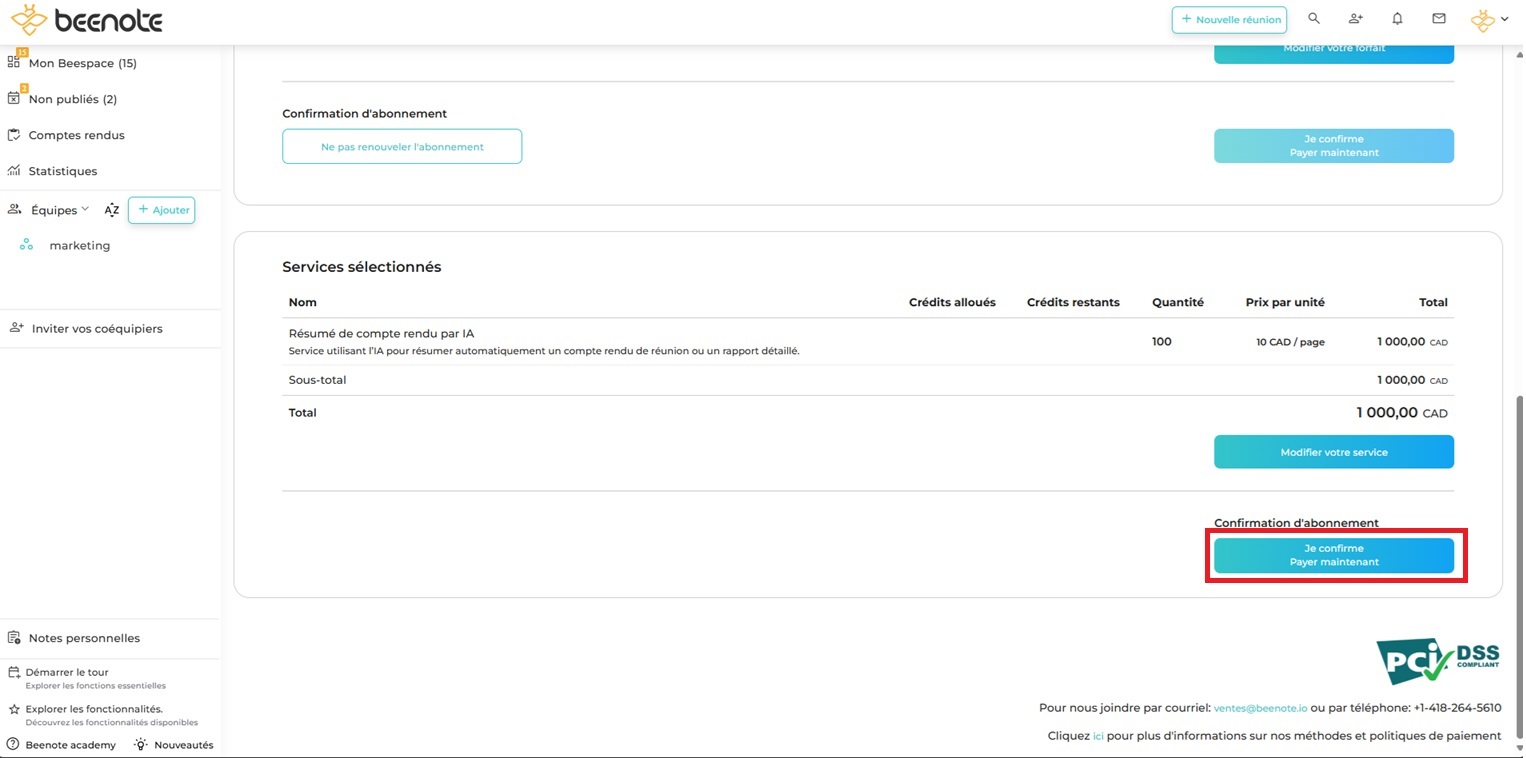Open Comptes rendus section
This screenshot has height=758, width=1526.
pos(76,135)
